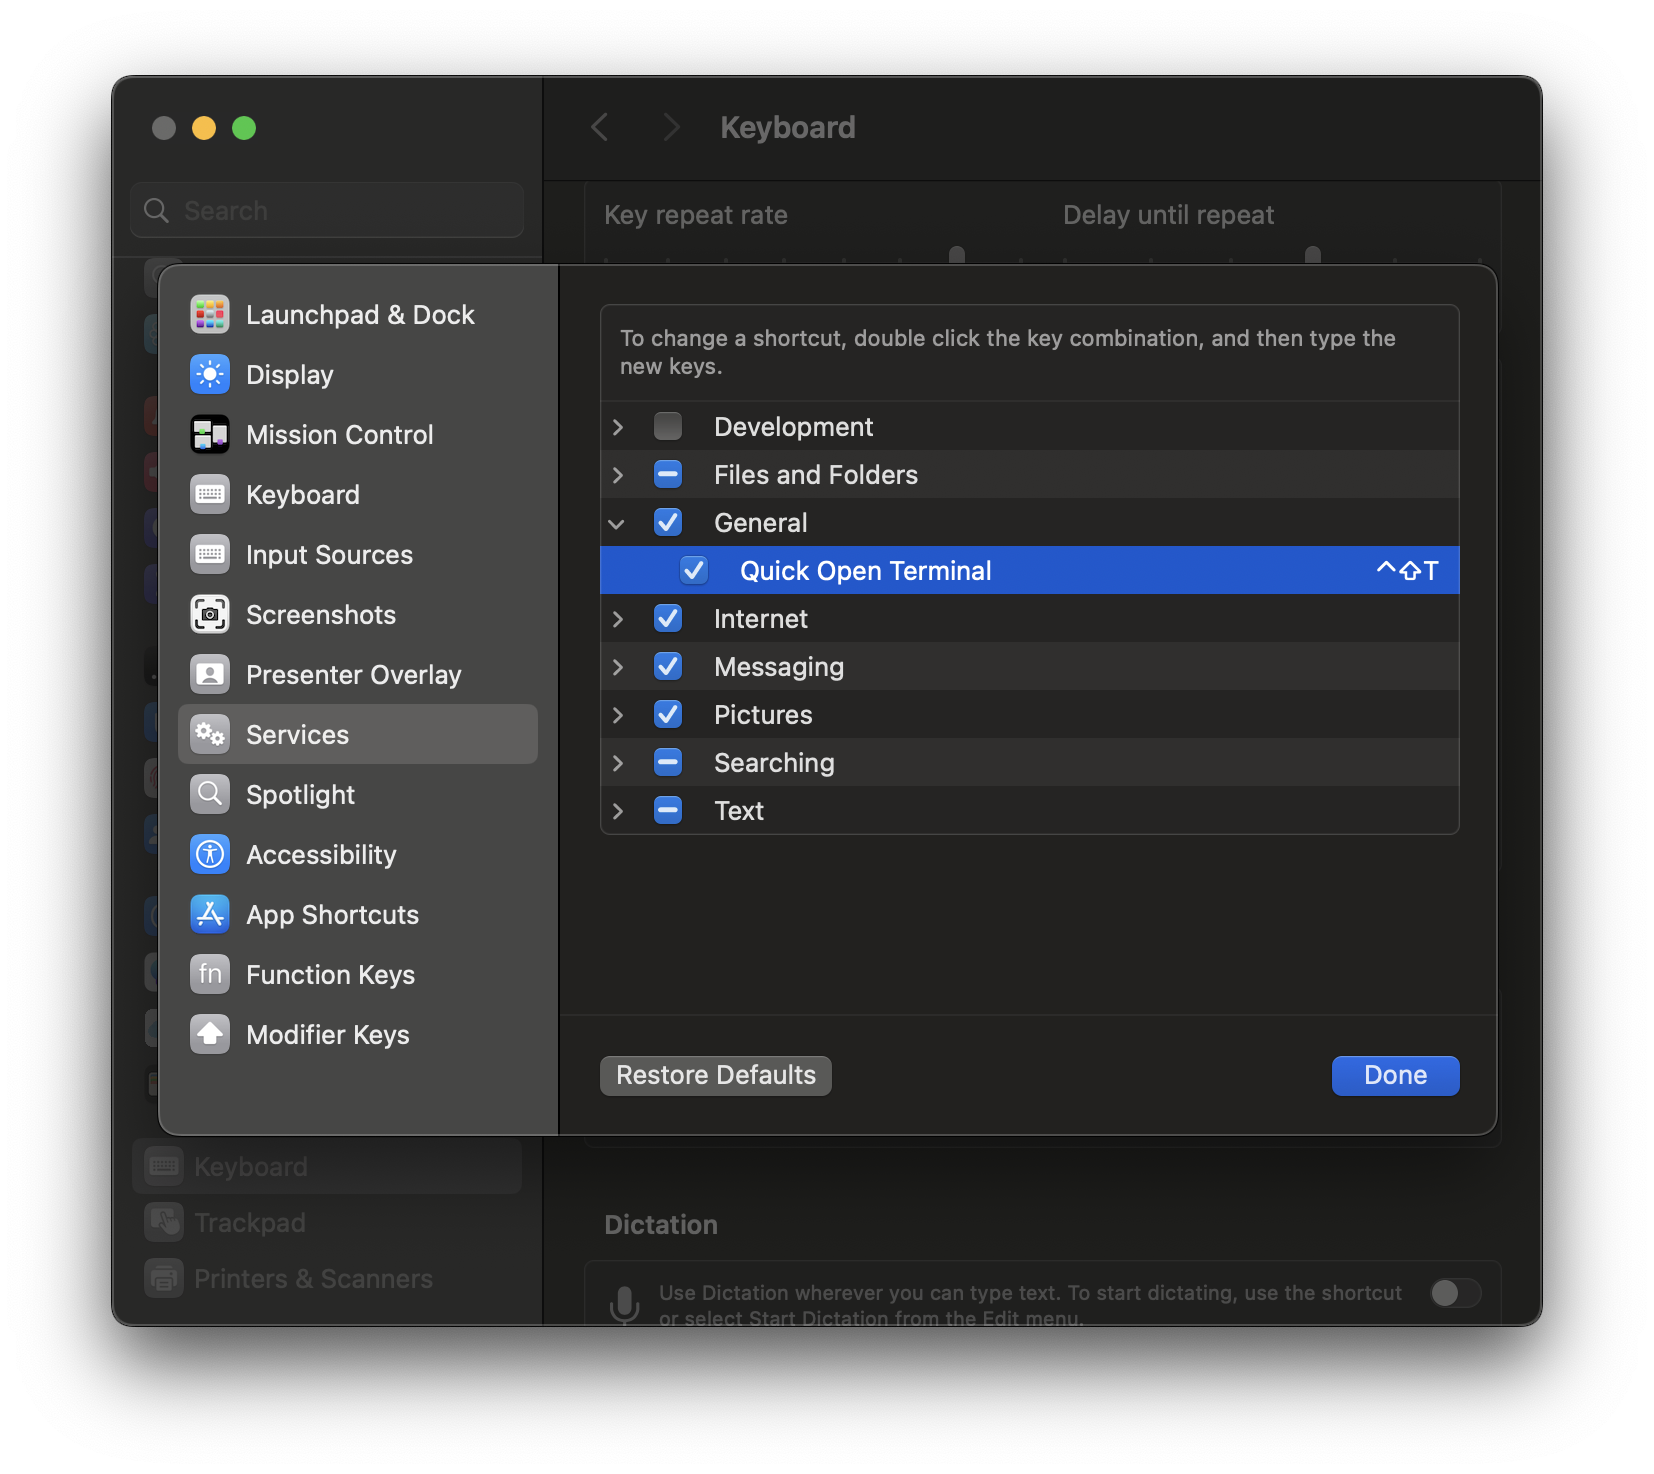Uncheck the Pictures checkbox
1654x1474 pixels.
[668, 715]
